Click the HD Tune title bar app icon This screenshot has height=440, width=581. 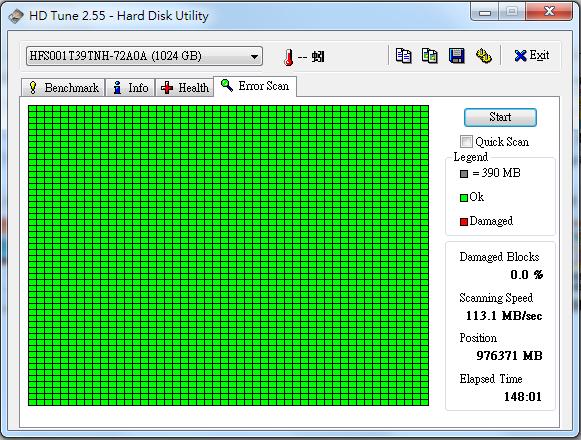click(16, 16)
